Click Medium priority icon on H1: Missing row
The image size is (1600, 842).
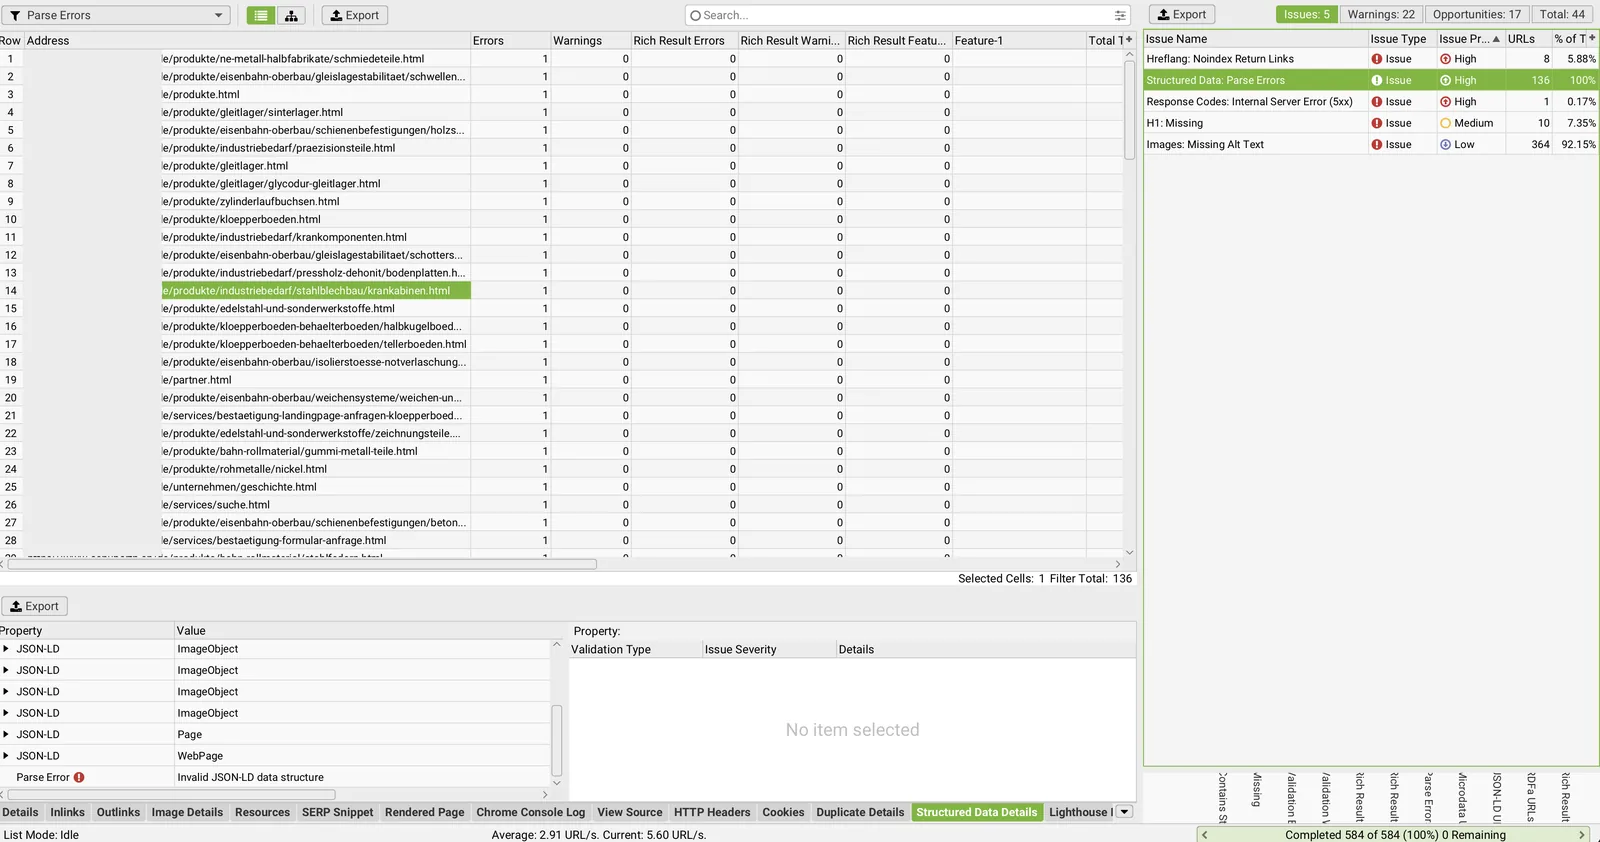tap(1445, 123)
